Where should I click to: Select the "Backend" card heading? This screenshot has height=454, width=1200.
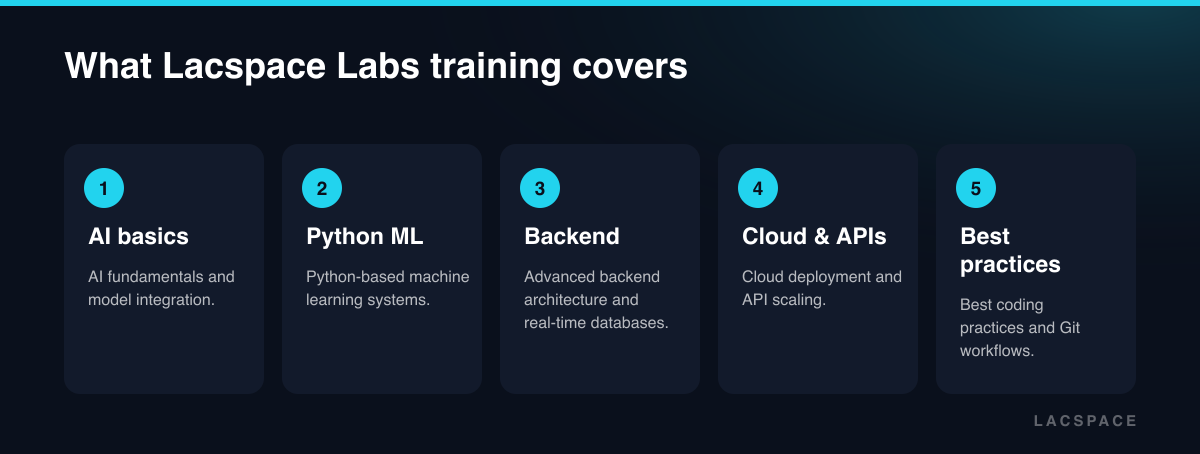[572, 237]
